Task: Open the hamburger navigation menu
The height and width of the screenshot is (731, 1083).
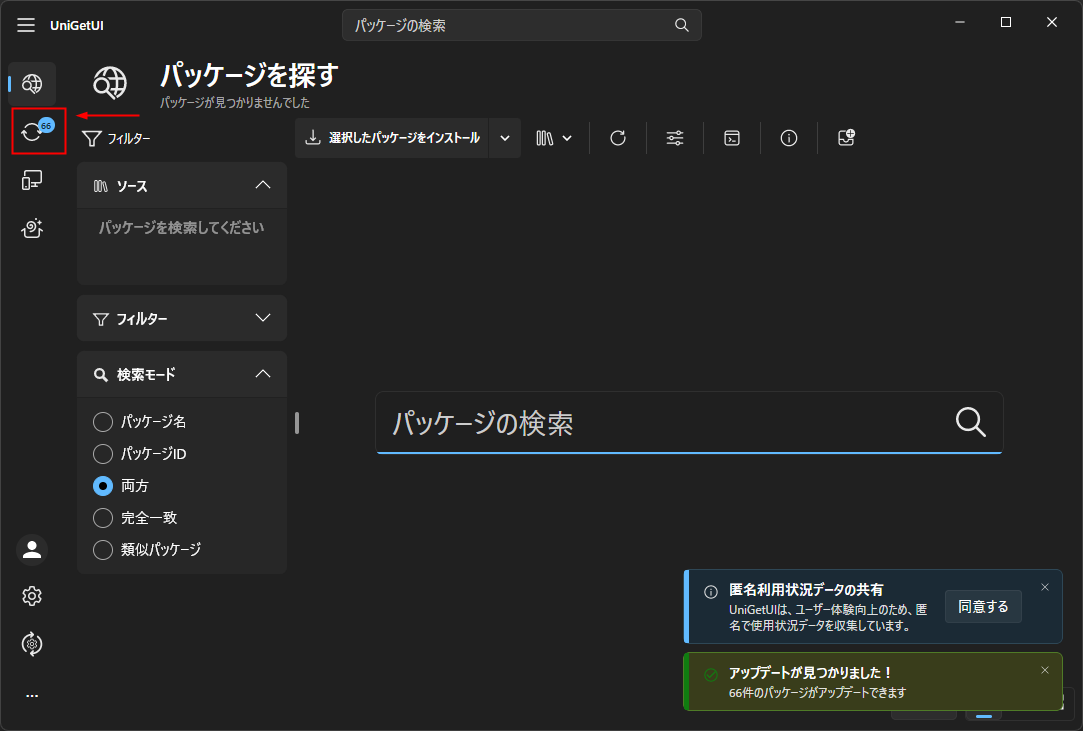Action: point(26,25)
